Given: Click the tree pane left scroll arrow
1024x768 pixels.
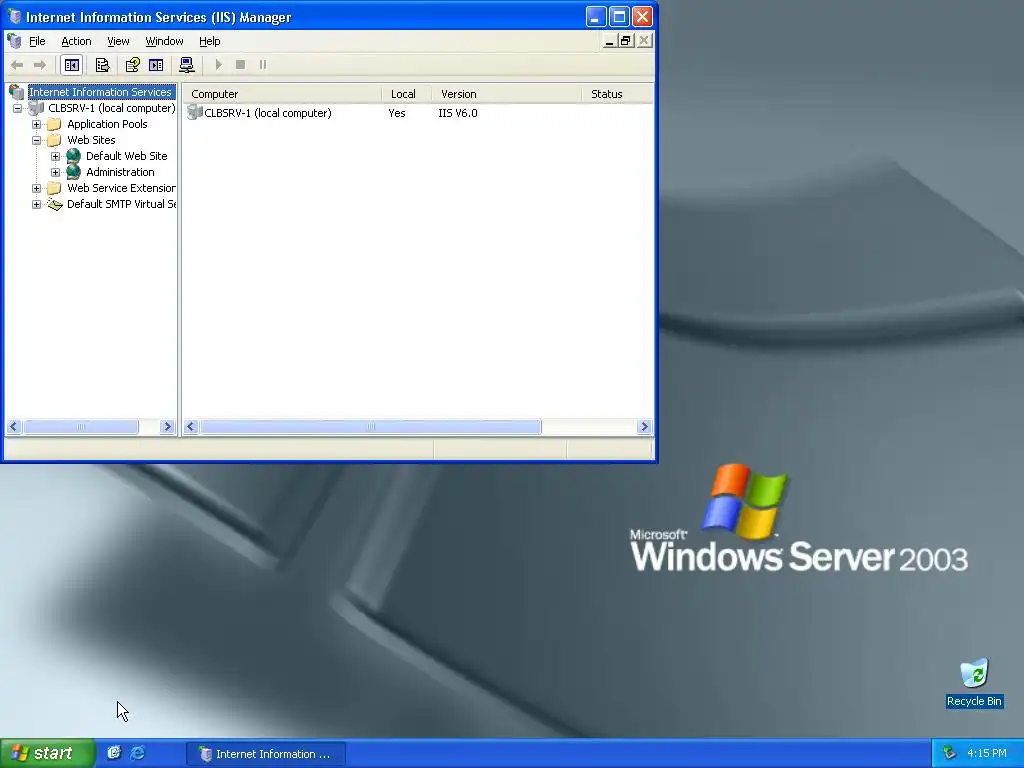Looking at the screenshot, I should tap(14, 426).
